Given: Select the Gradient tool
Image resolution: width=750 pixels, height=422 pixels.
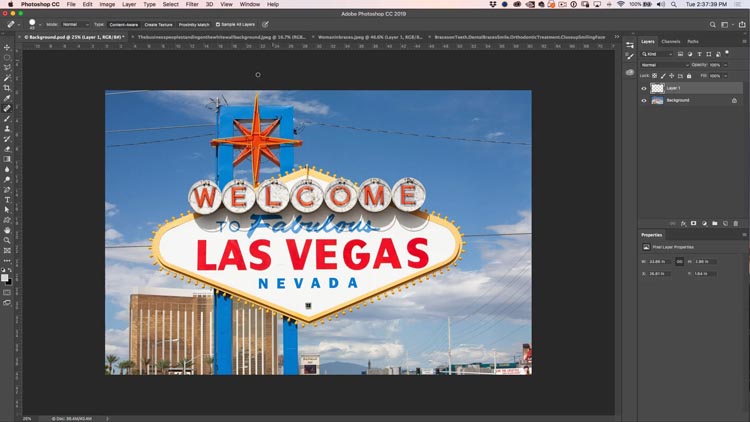Looking at the screenshot, I should click(7, 159).
